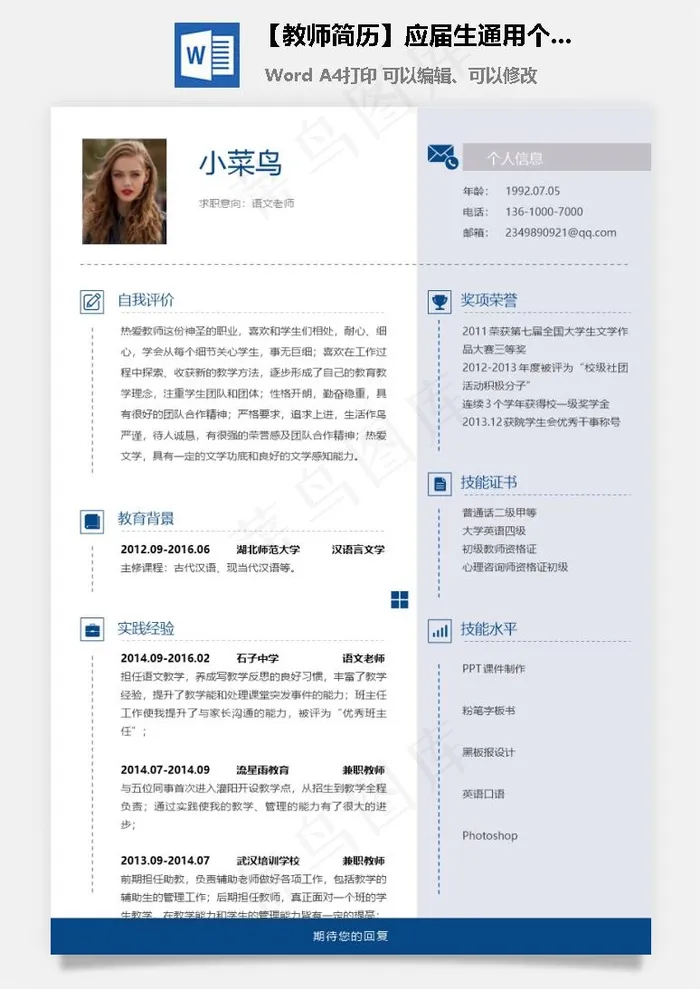The width and height of the screenshot is (700, 989).
Task: Click the 湖北师范大学 education entry
Action: (x=268, y=549)
